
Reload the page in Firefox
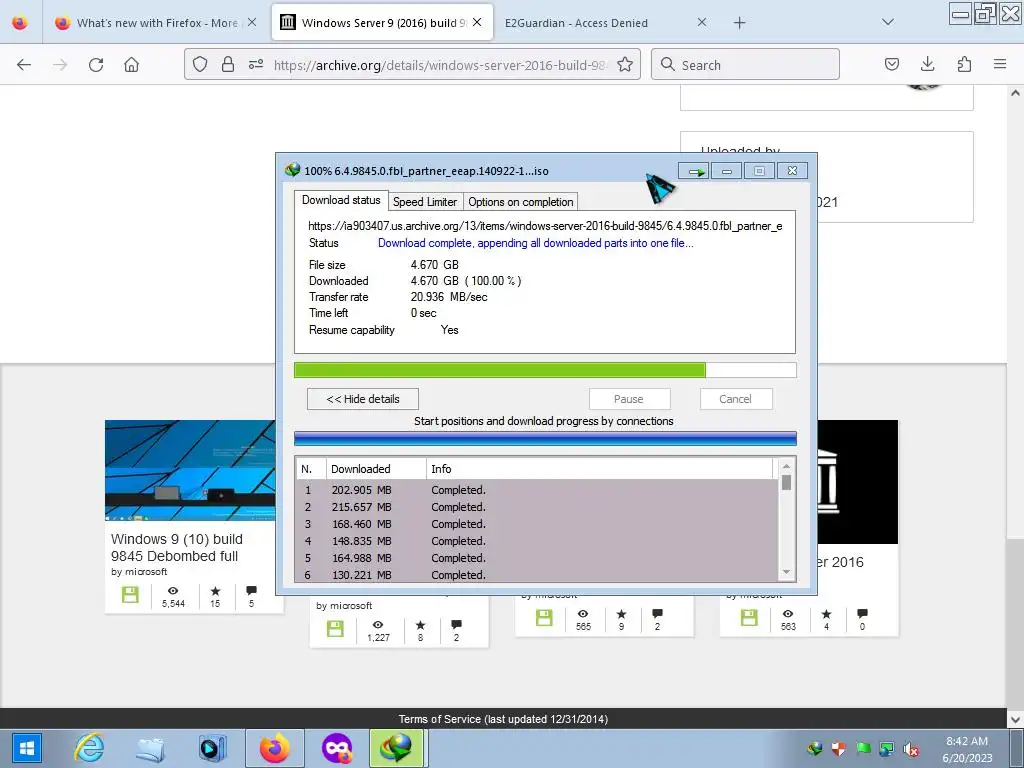[x=96, y=65]
